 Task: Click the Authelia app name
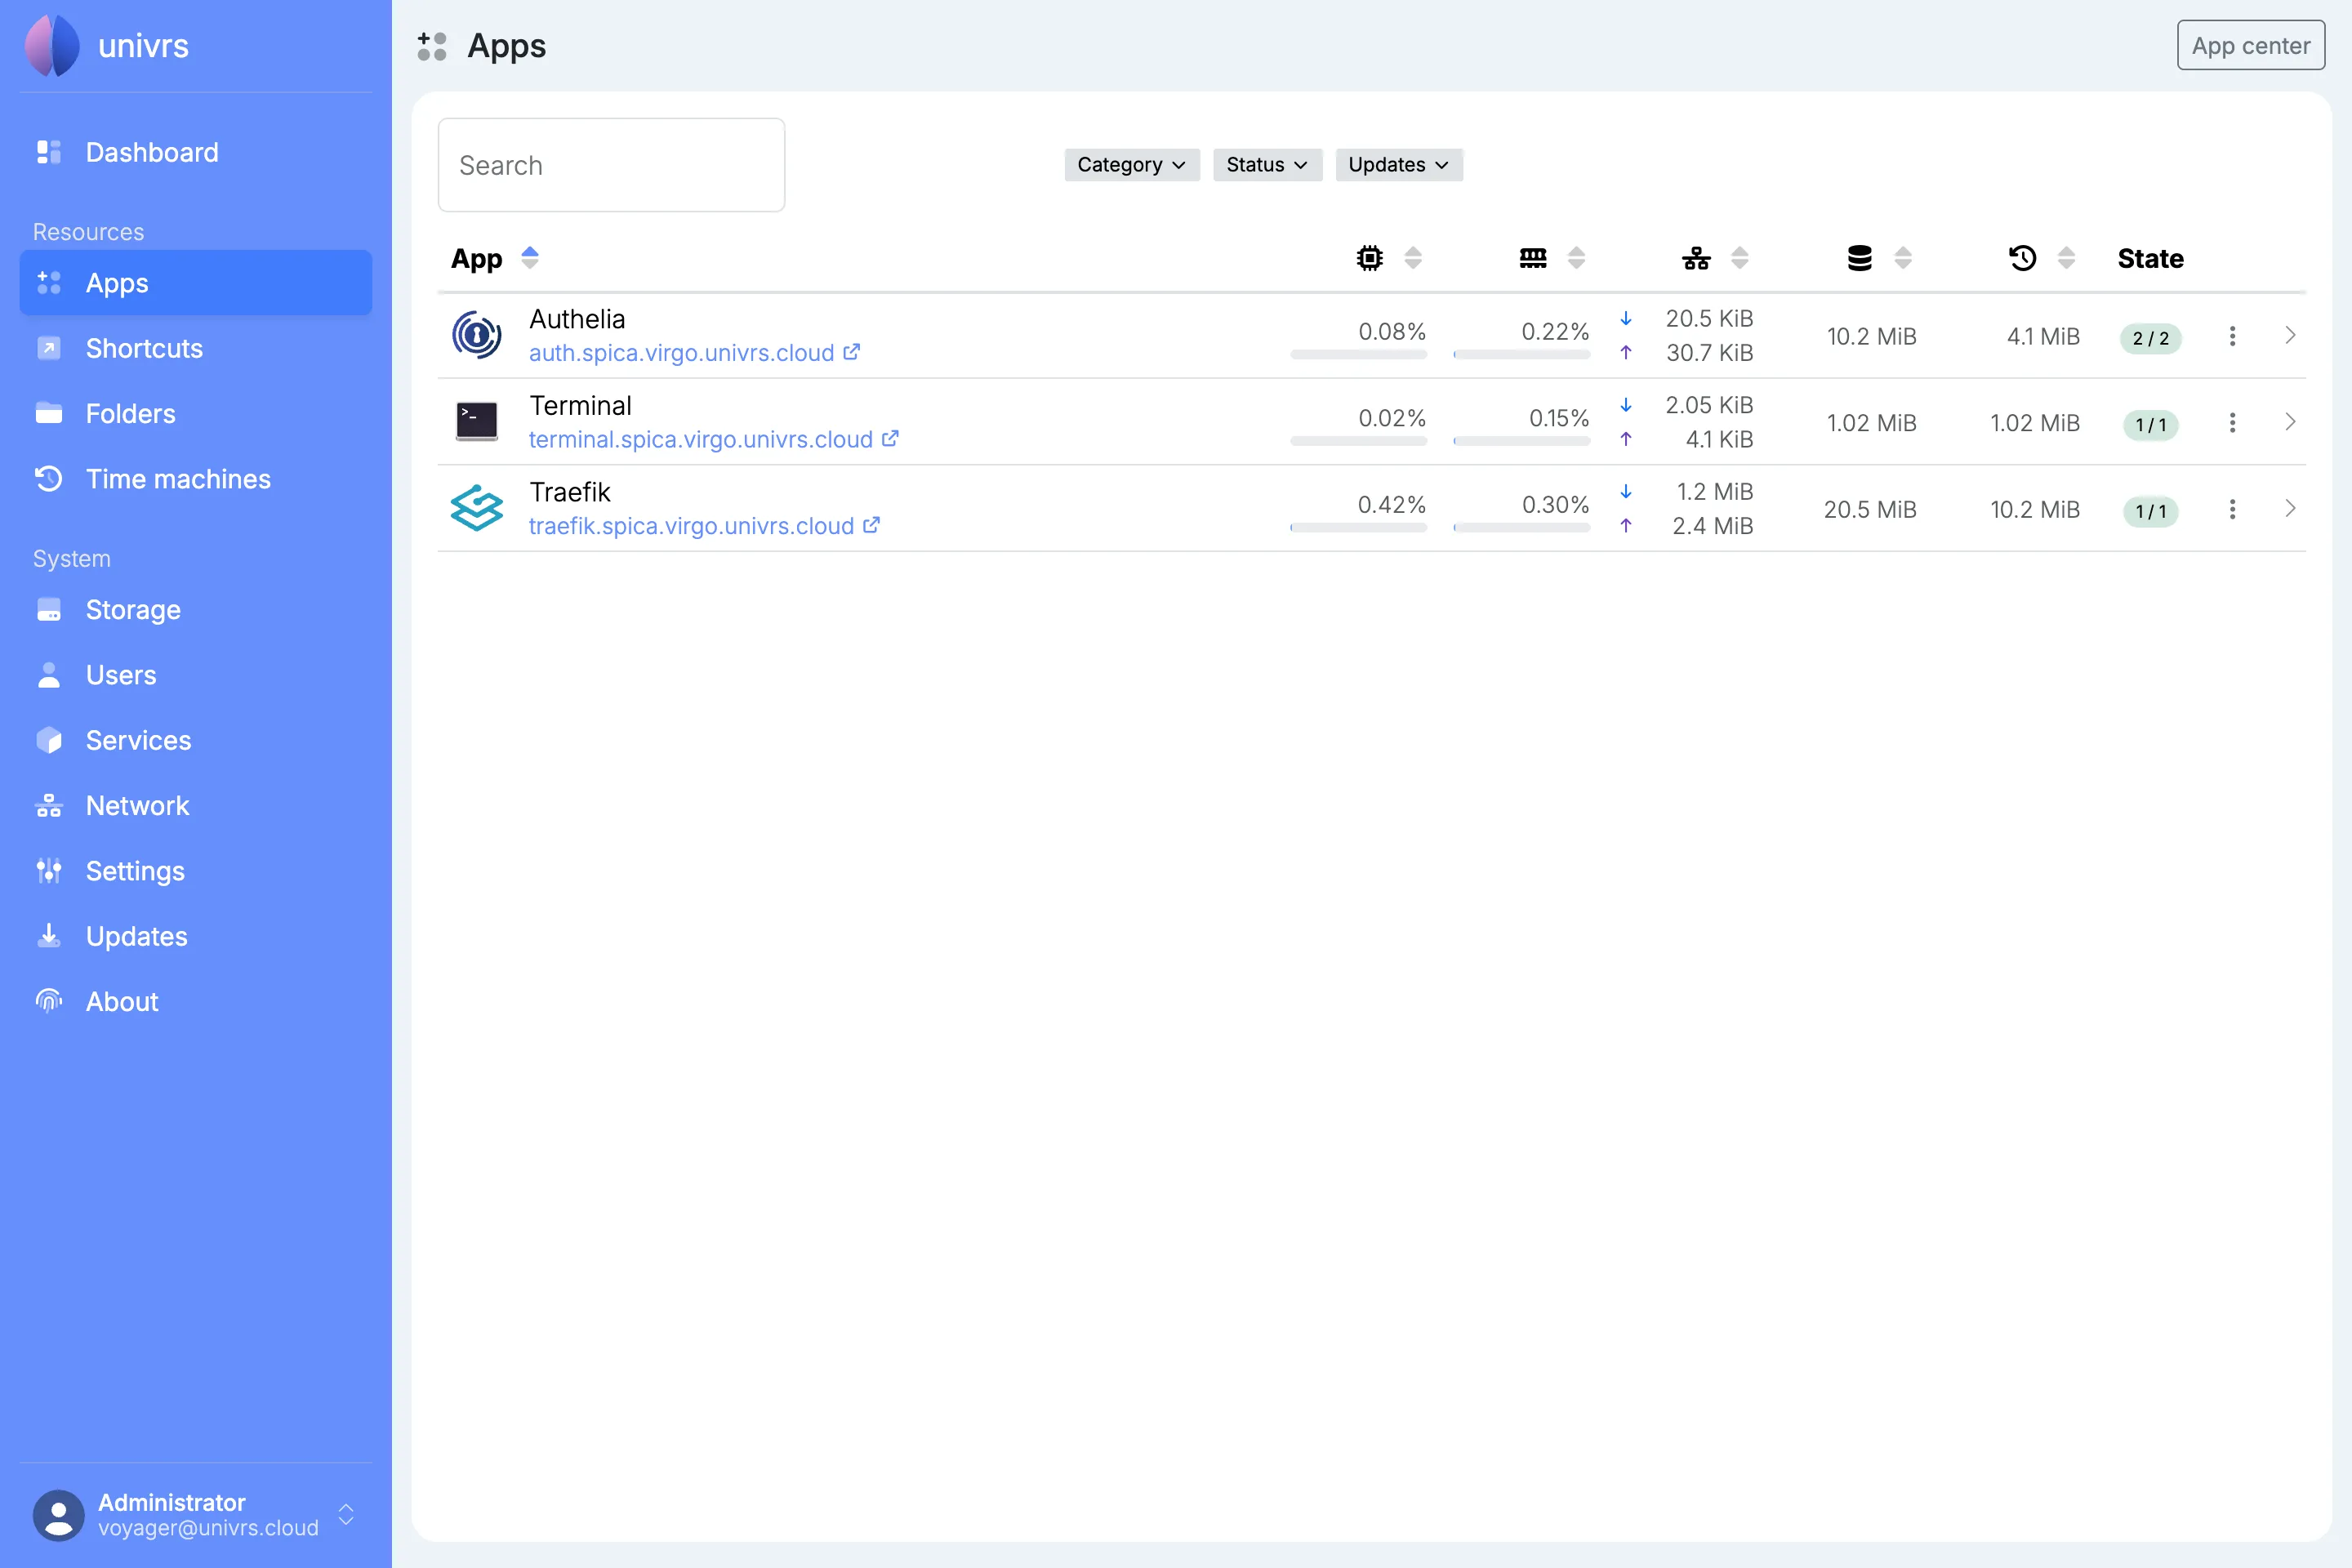tap(577, 319)
